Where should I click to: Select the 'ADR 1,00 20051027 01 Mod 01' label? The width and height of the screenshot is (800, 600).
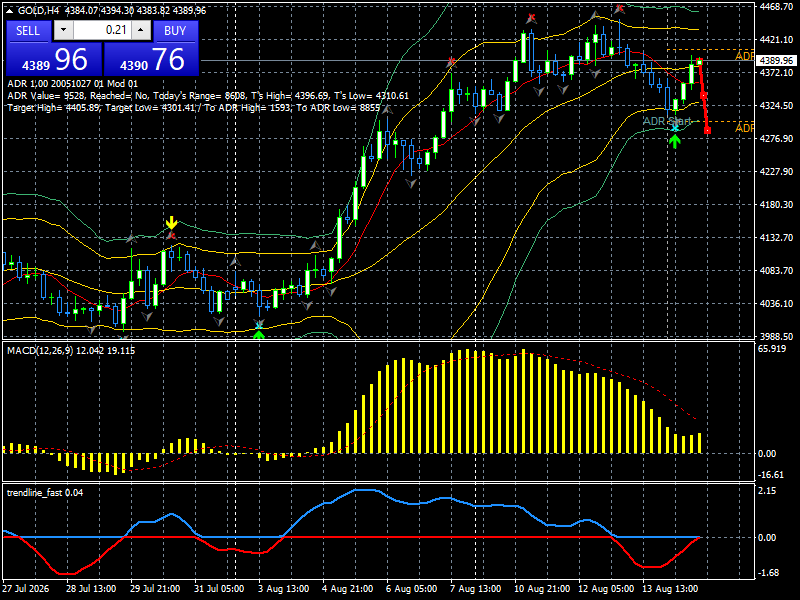pos(72,84)
